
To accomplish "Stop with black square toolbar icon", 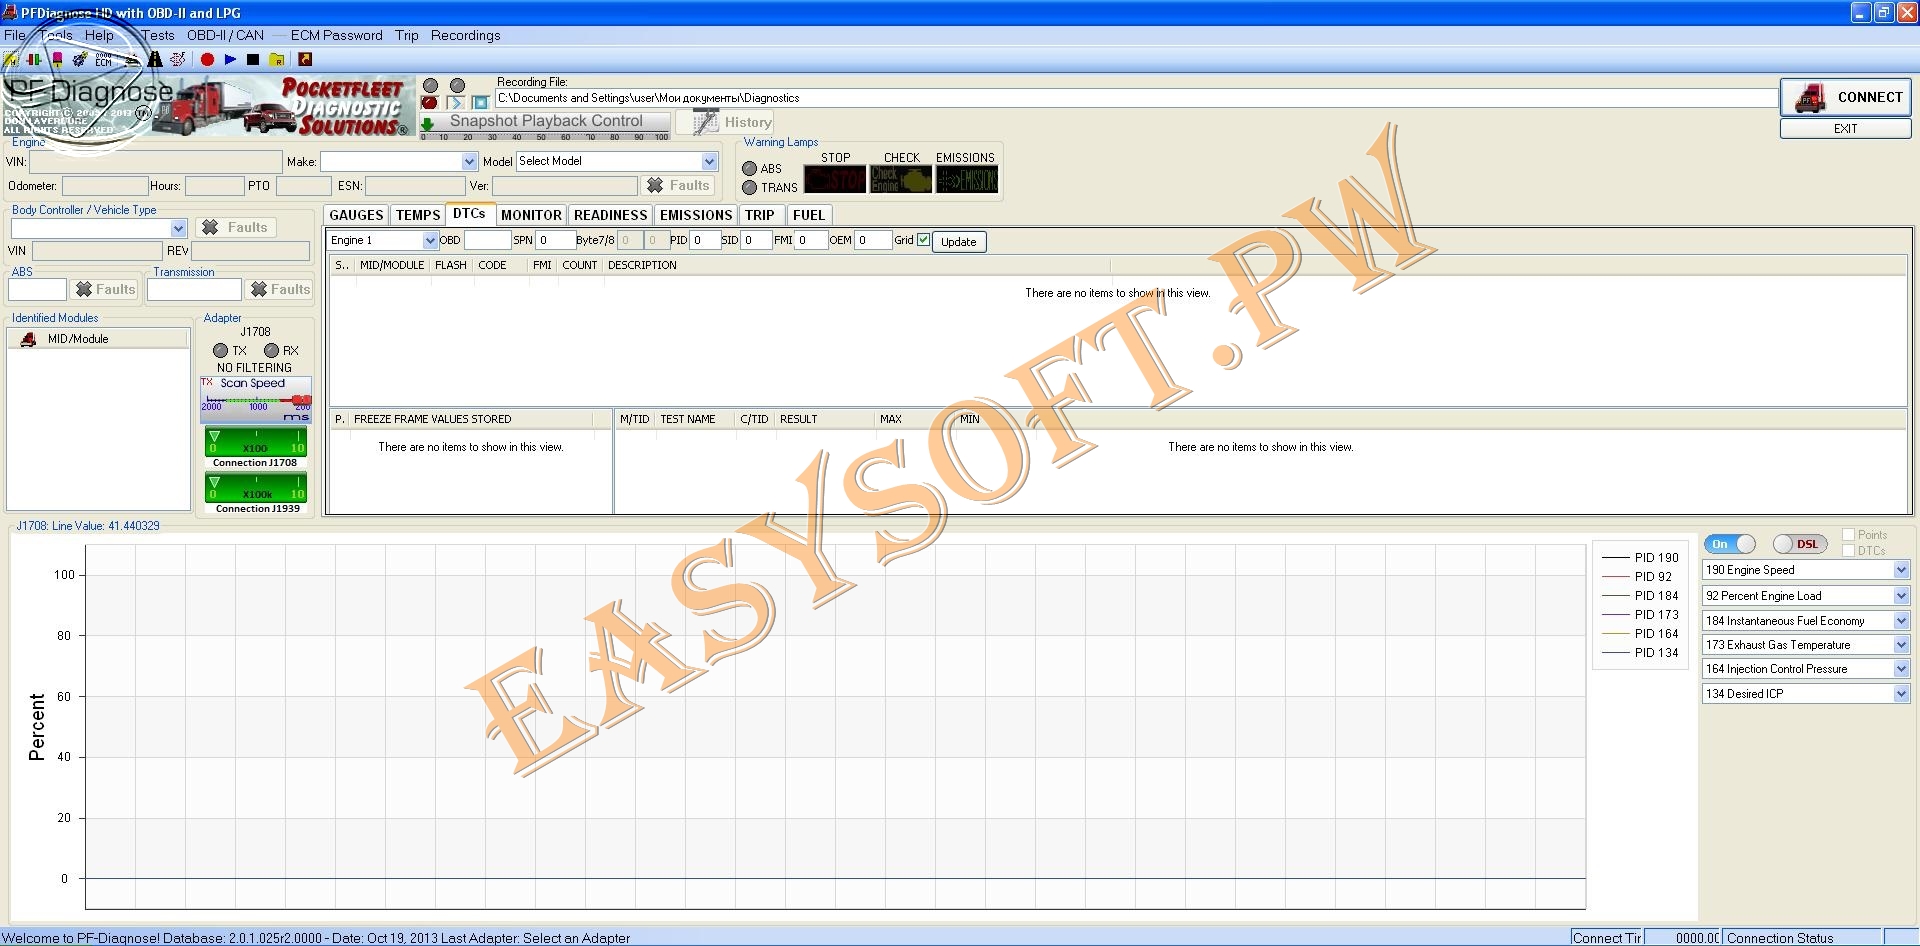I will click(253, 60).
